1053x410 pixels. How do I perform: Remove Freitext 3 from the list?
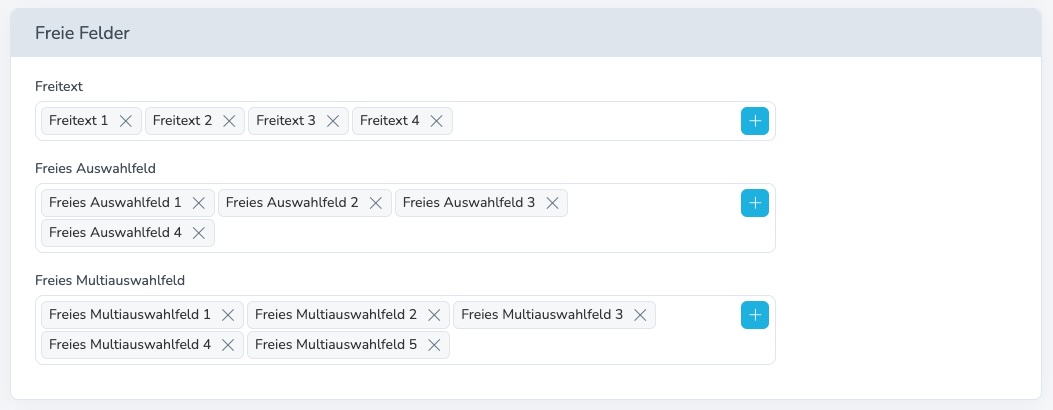coord(333,121)
